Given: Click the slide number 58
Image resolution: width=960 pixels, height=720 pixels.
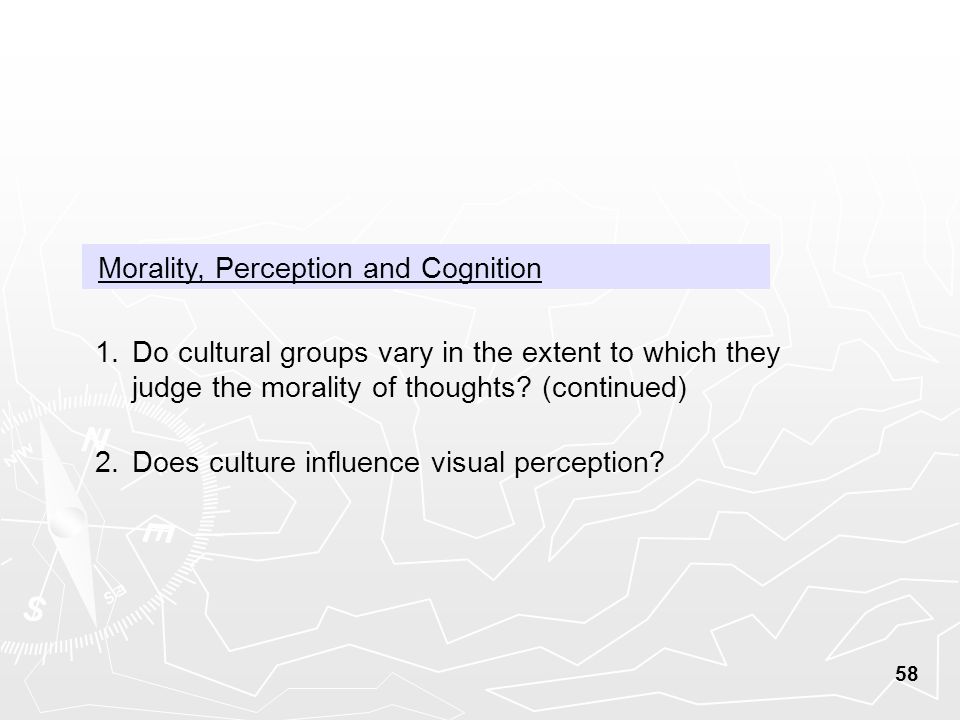Looking at the screenshot, I should click(906, 673).
